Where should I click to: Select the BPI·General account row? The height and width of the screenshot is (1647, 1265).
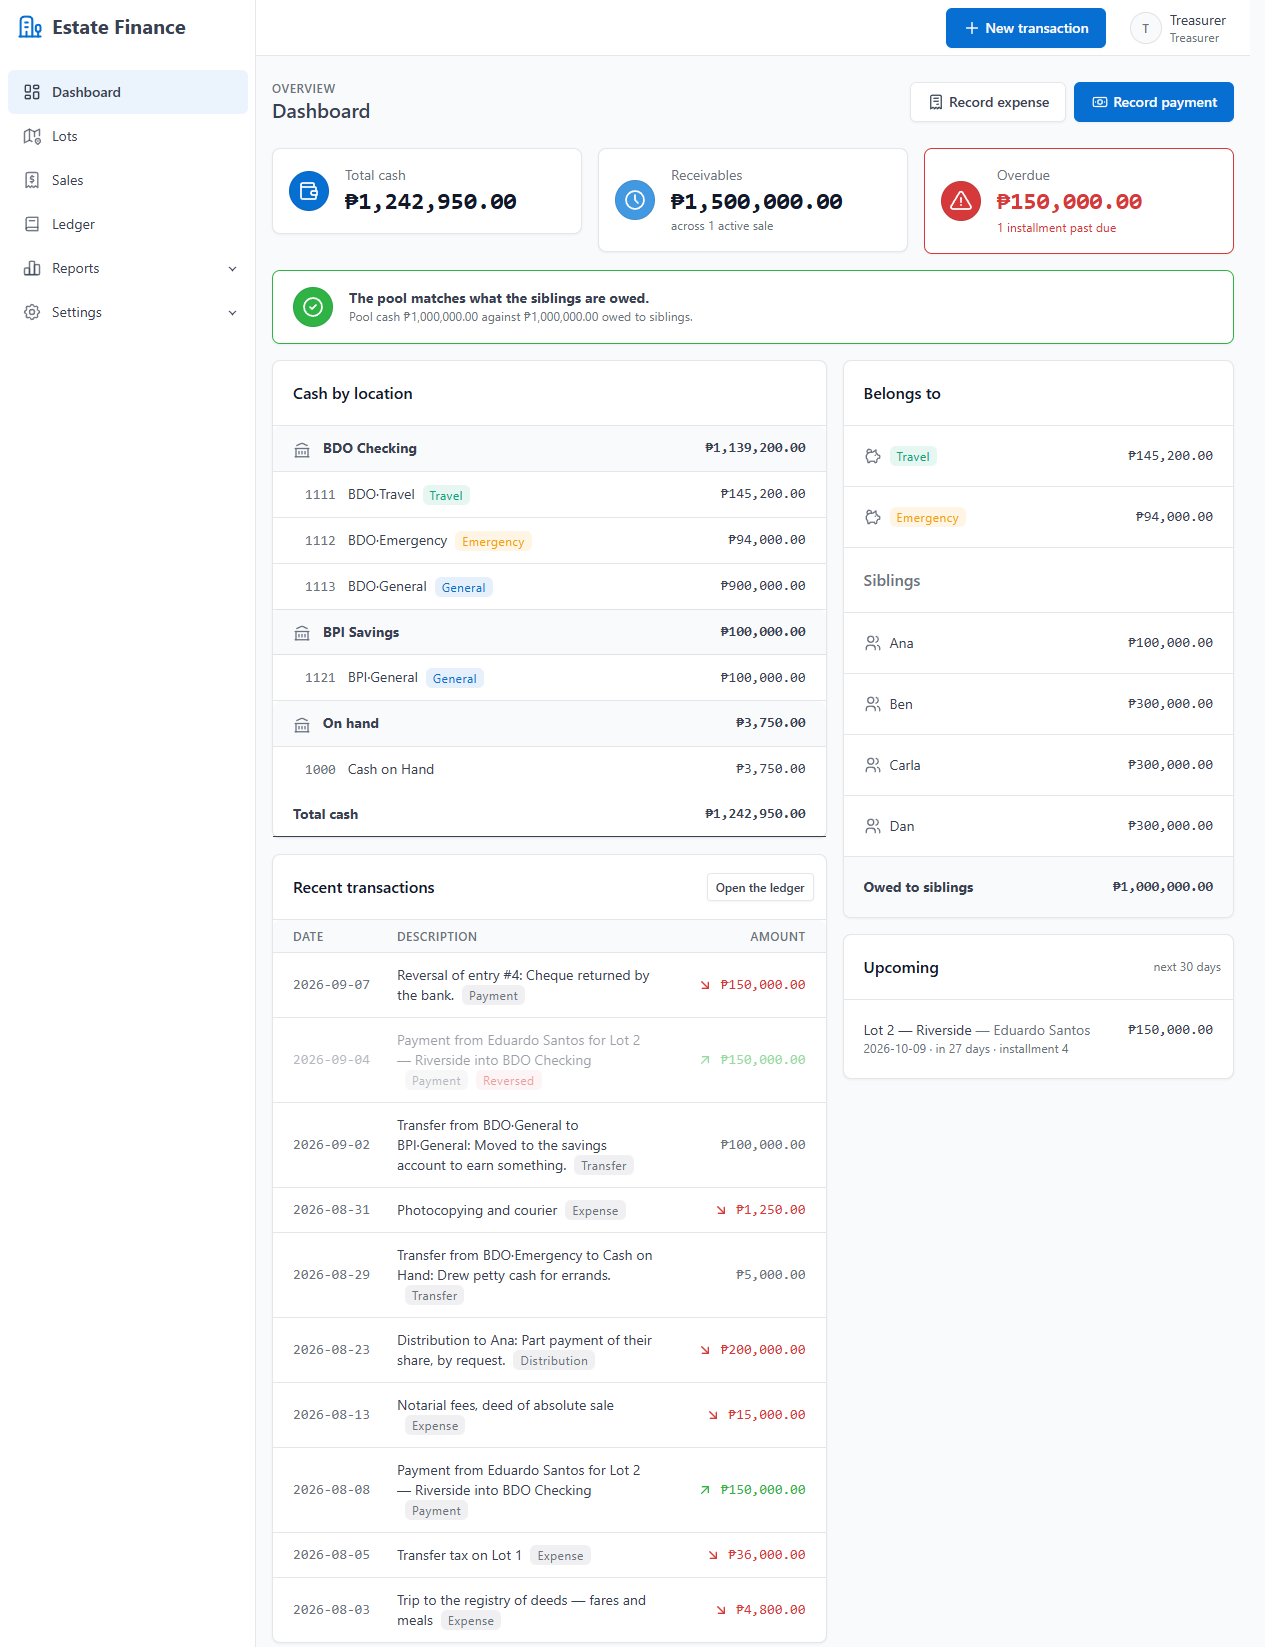[x=549, y=678]
